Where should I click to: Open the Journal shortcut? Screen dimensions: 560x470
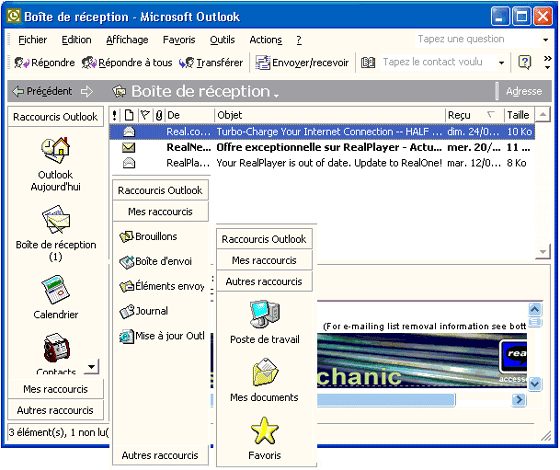coord(144,311)
